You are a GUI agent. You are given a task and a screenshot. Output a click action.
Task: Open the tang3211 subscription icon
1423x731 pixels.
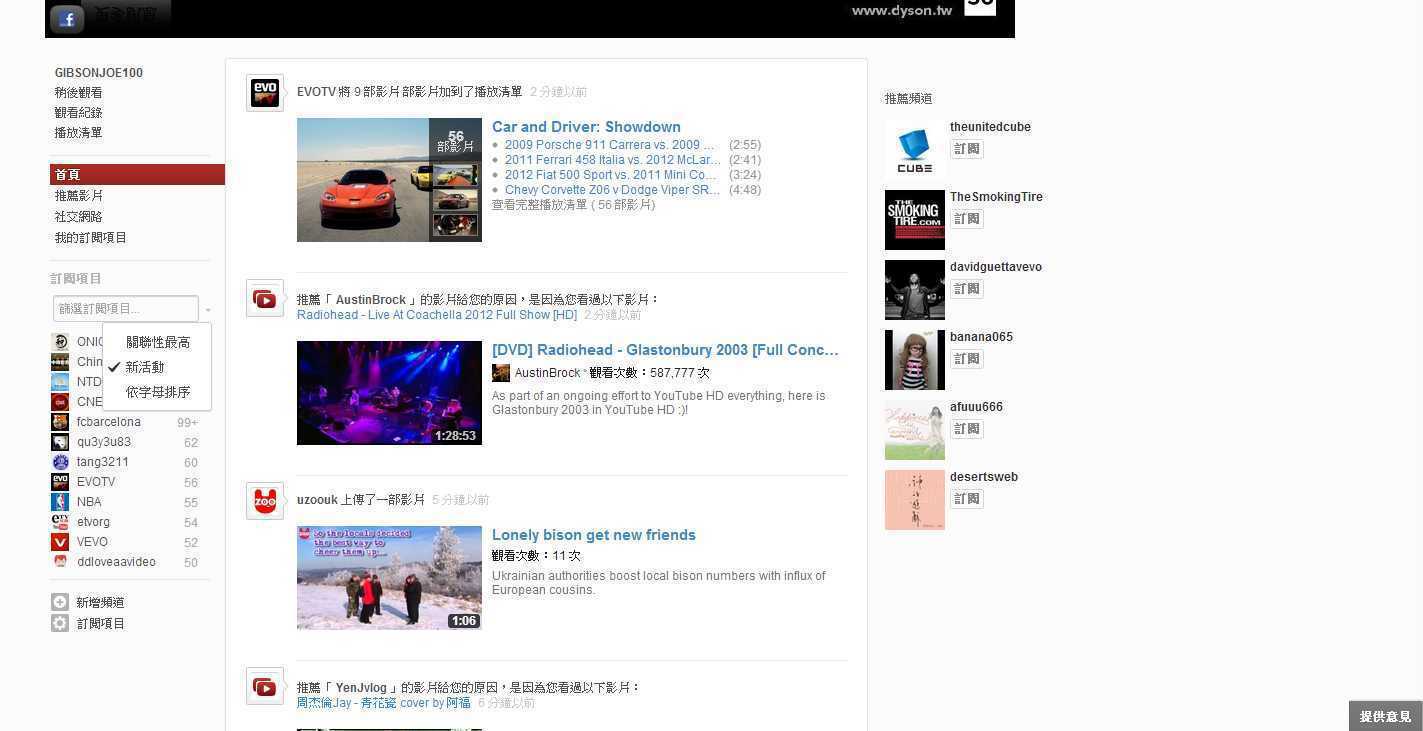[60, 462]
